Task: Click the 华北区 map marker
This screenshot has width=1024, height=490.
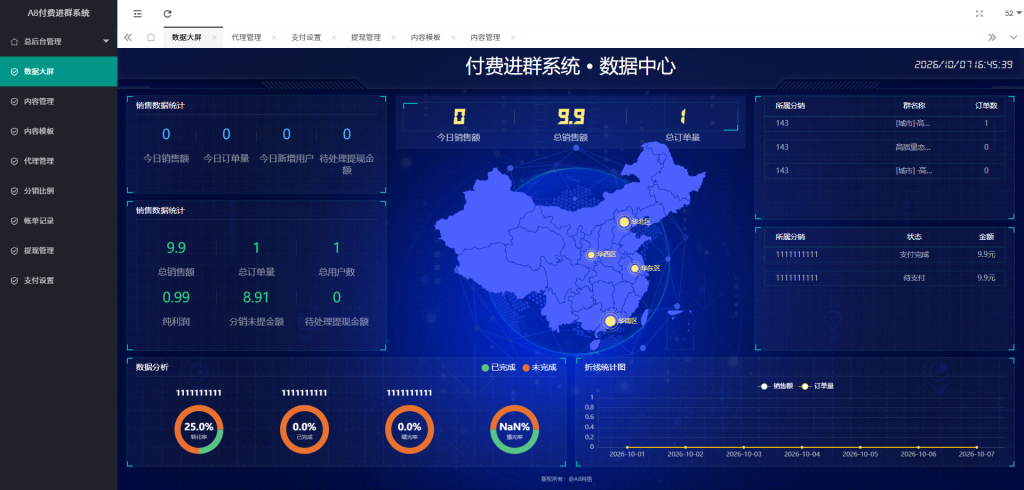Action: point(624,222)
